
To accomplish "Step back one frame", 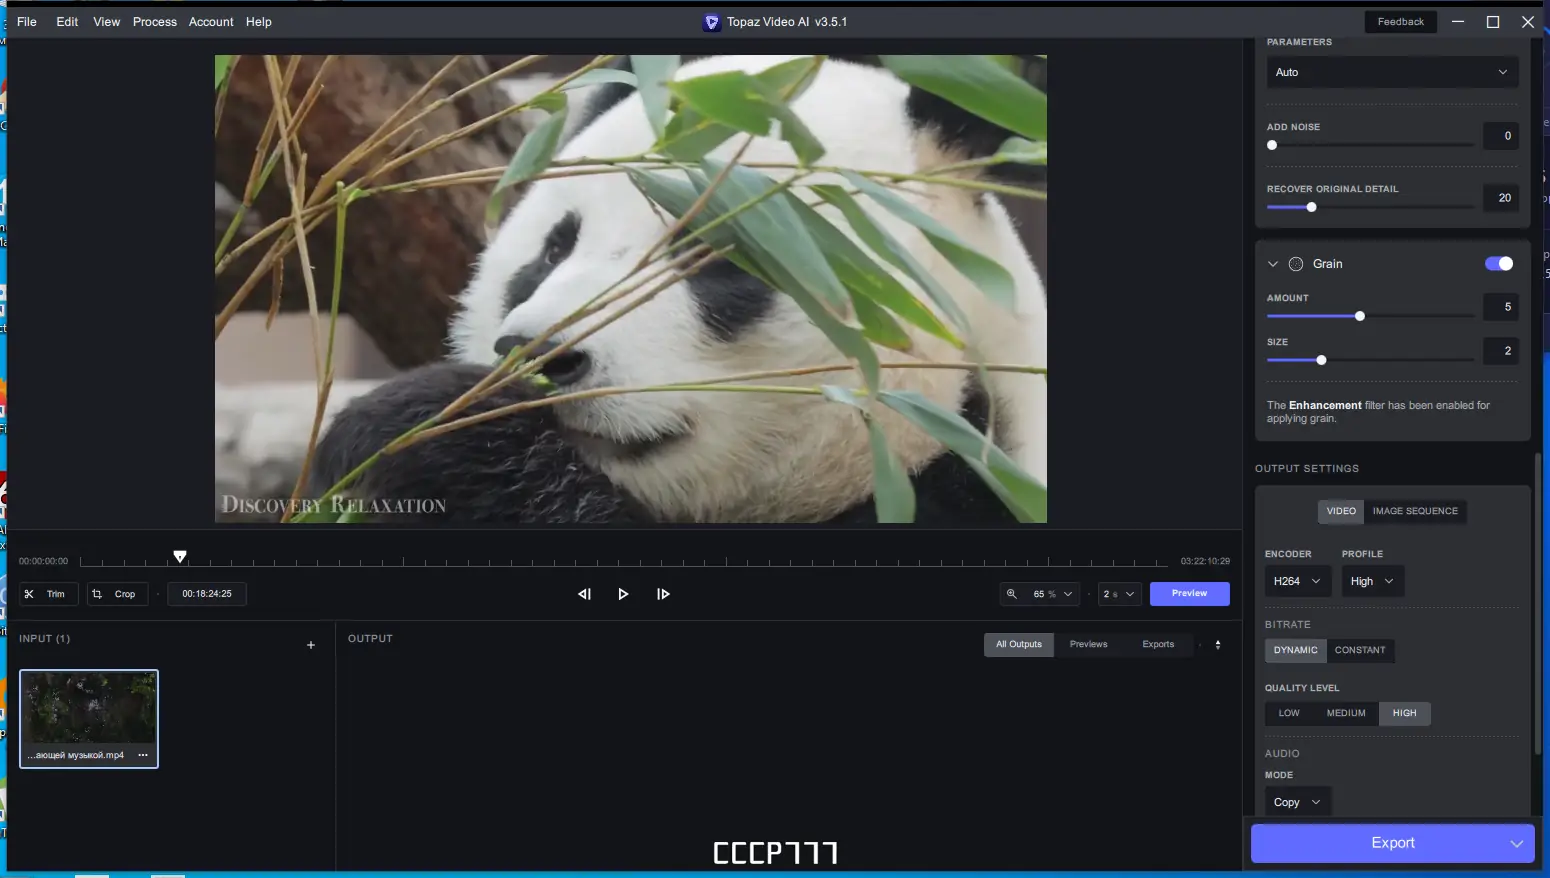I will coord(584,594).
